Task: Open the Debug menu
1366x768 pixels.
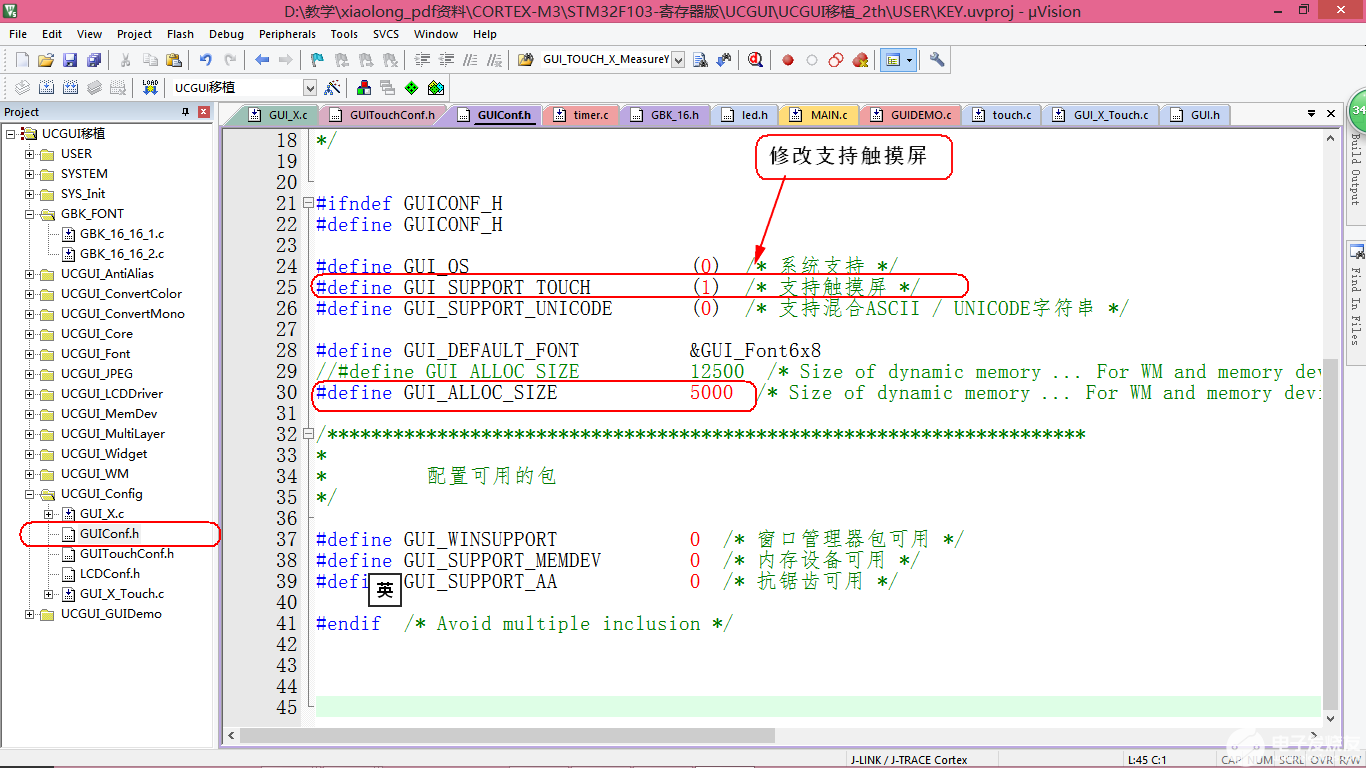Action: point(226,34)
